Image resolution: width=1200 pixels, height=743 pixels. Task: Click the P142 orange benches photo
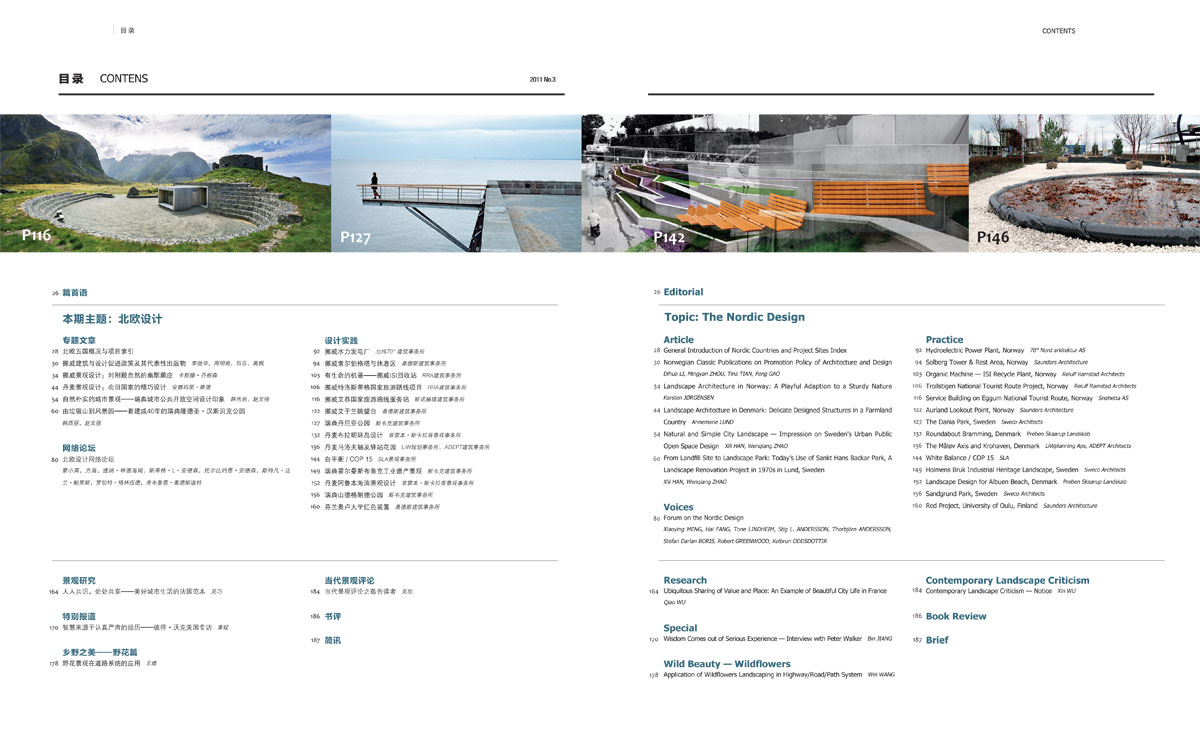[x=775, y=183]
